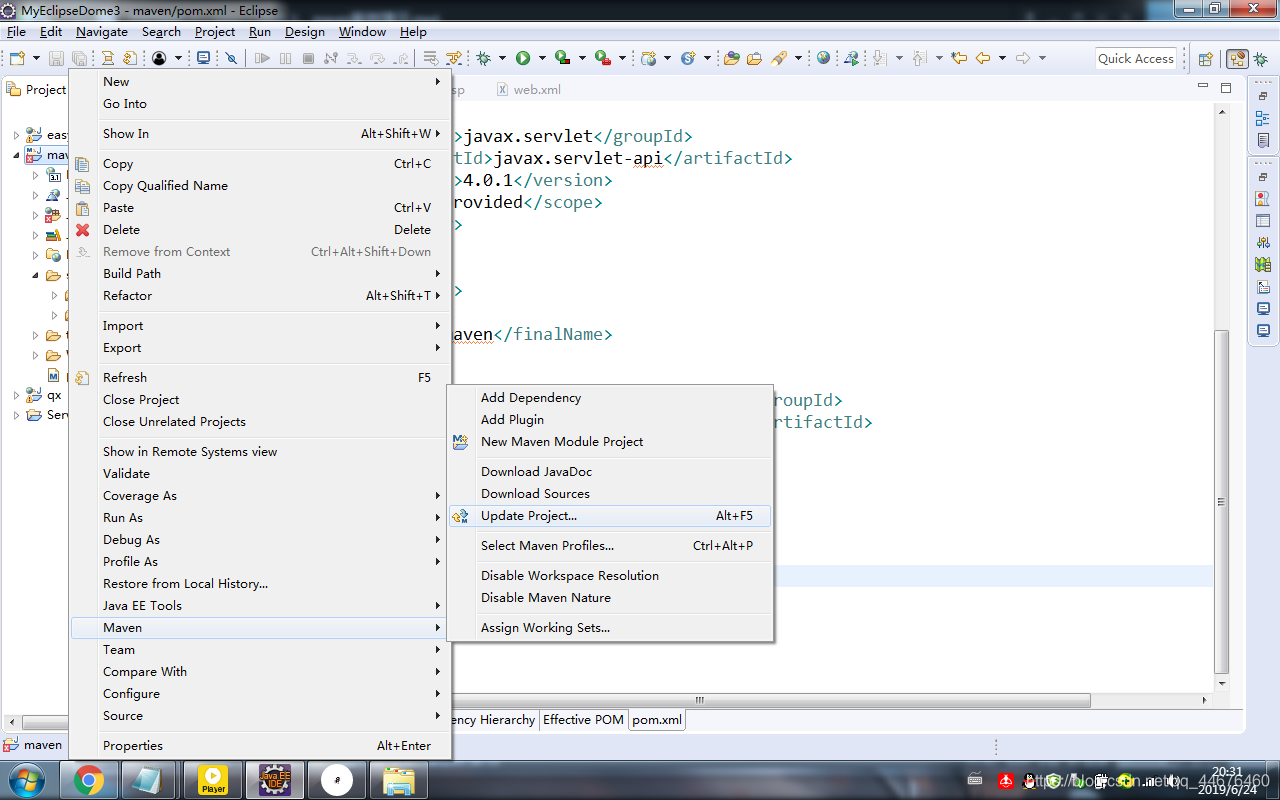The height and width of the screenshot is (800, 1280).
Task: Select the Debug perspective icon
Action: coord(1263,59)
